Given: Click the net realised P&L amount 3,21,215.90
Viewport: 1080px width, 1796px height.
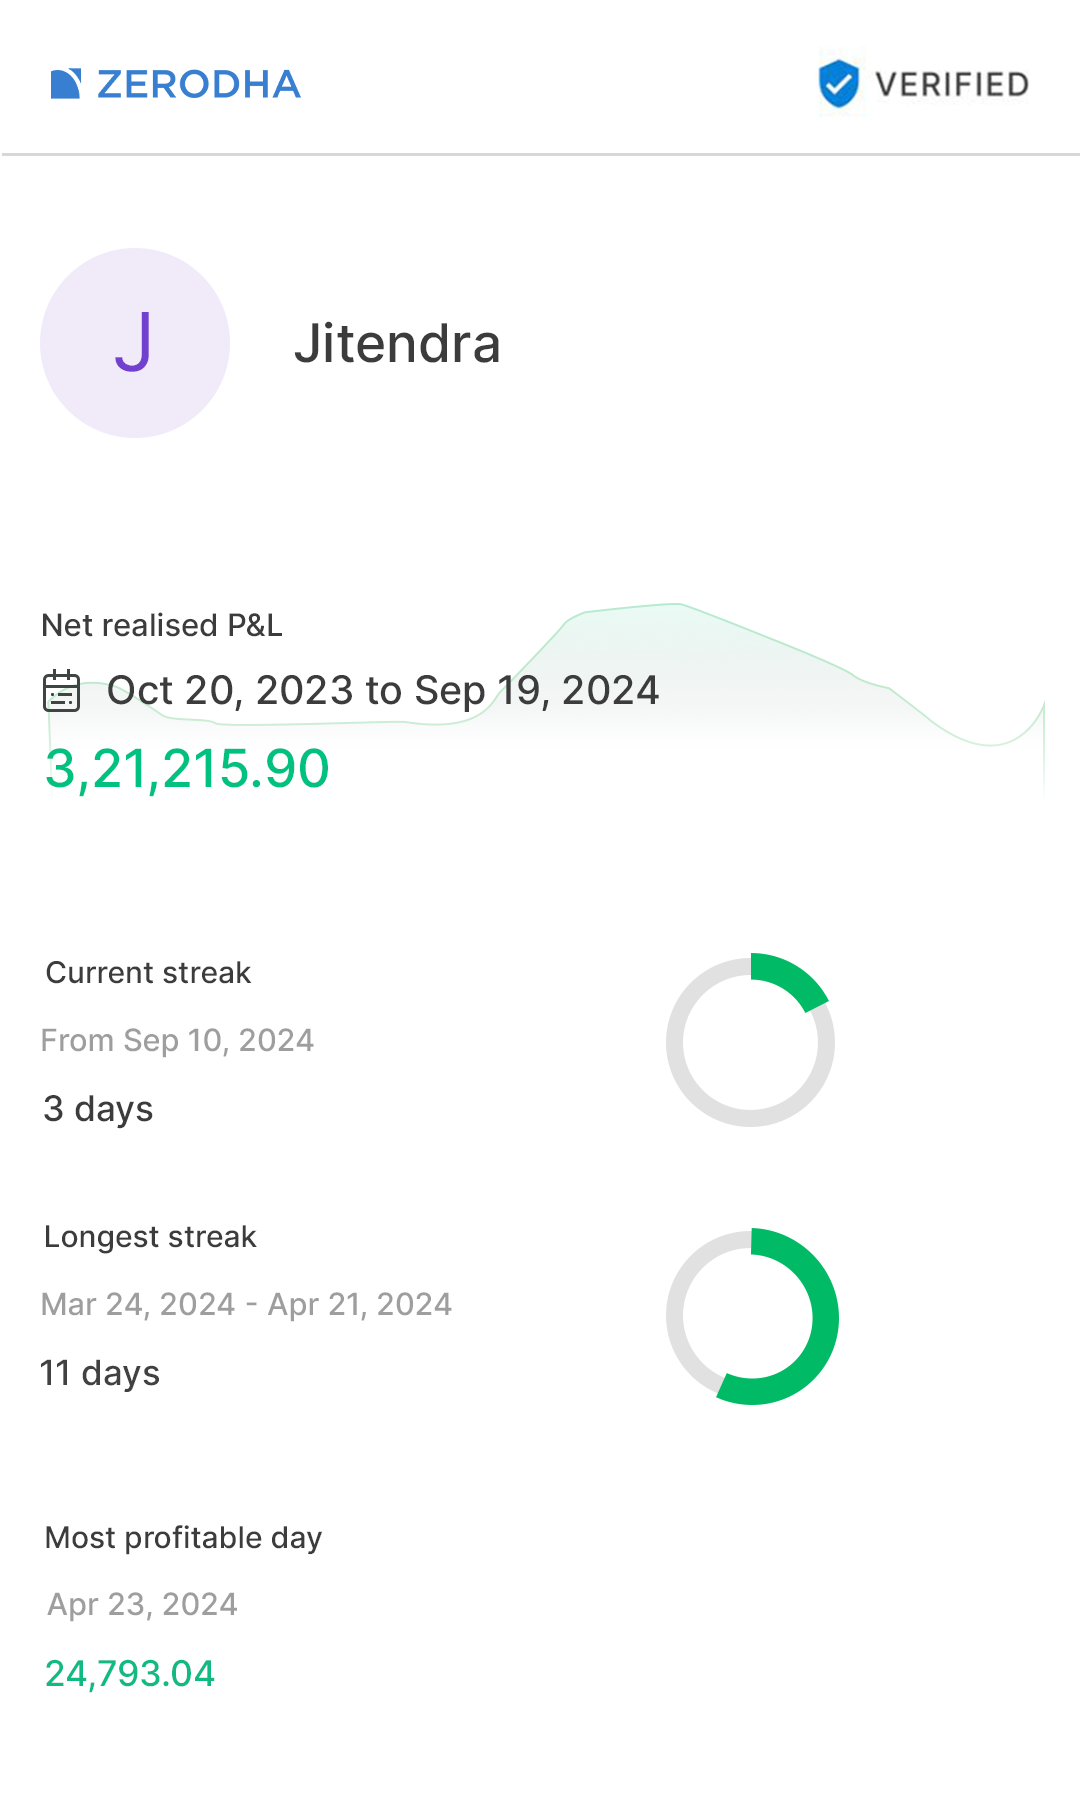Looking at the screenshot, I should (187, 769).
